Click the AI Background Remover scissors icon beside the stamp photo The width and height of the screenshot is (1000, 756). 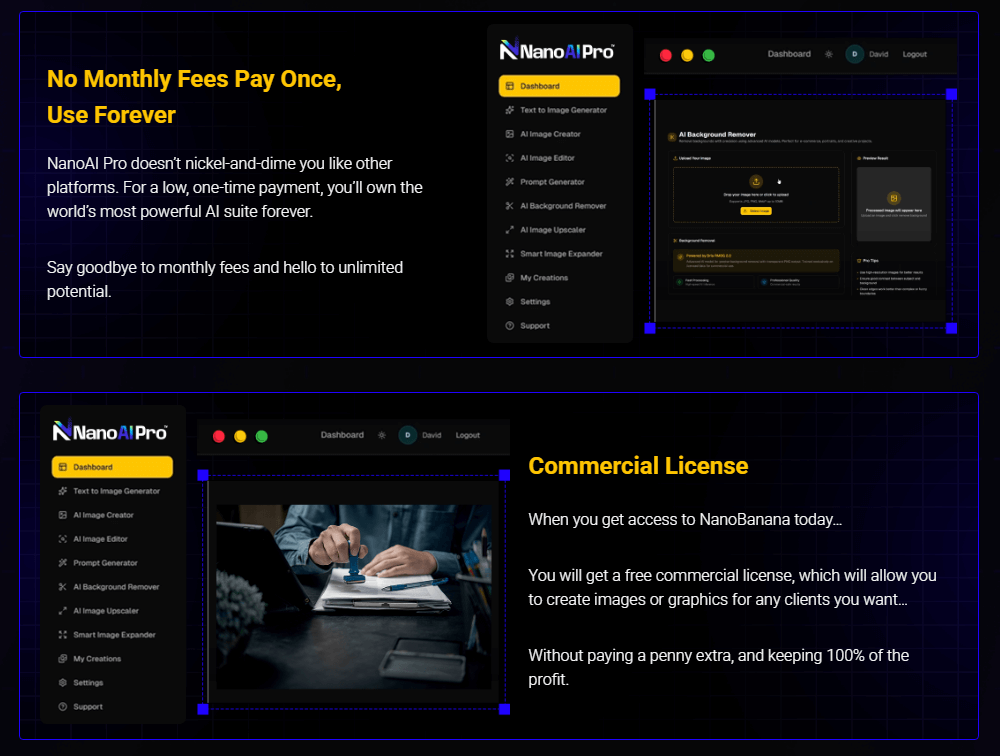[x=62, y=587]
